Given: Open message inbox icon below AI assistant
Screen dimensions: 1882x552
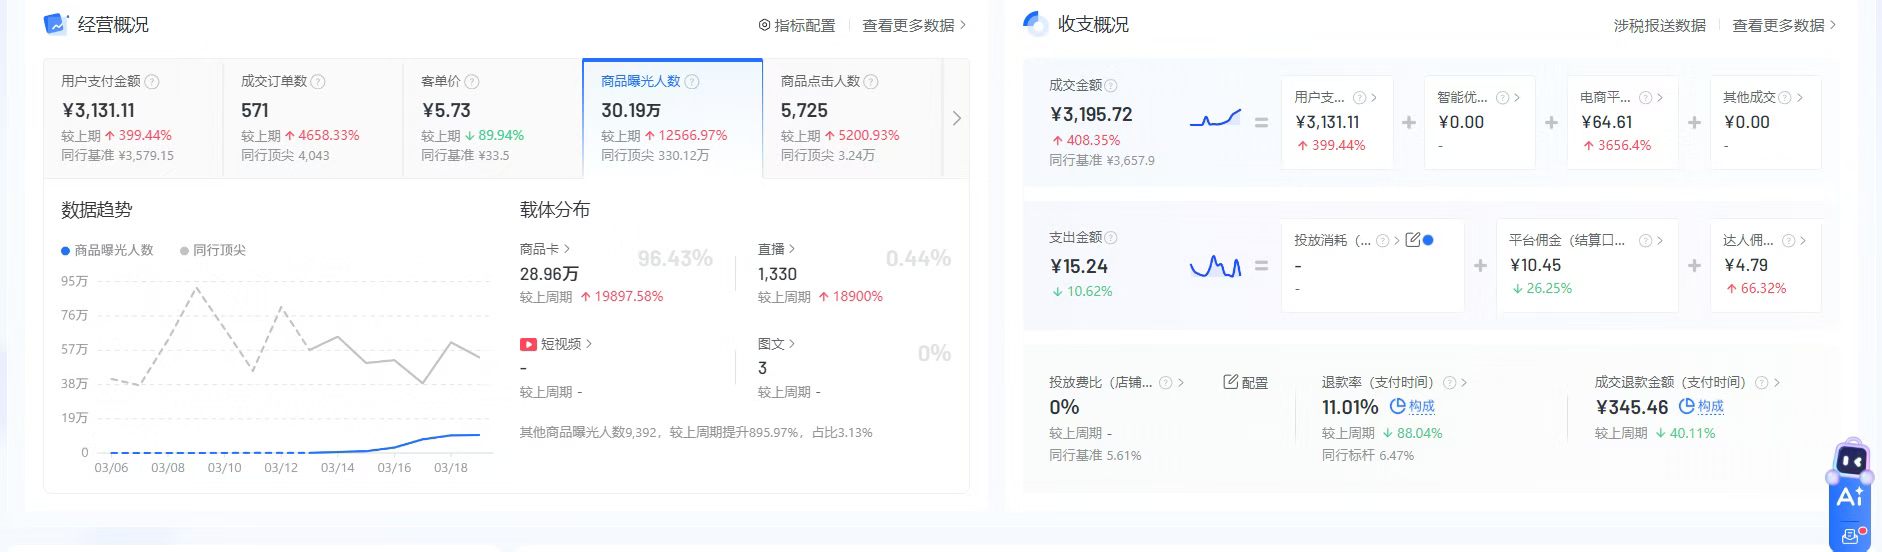Looking at the screenshot, I should pyautogui.click(x=1851, y=537).
